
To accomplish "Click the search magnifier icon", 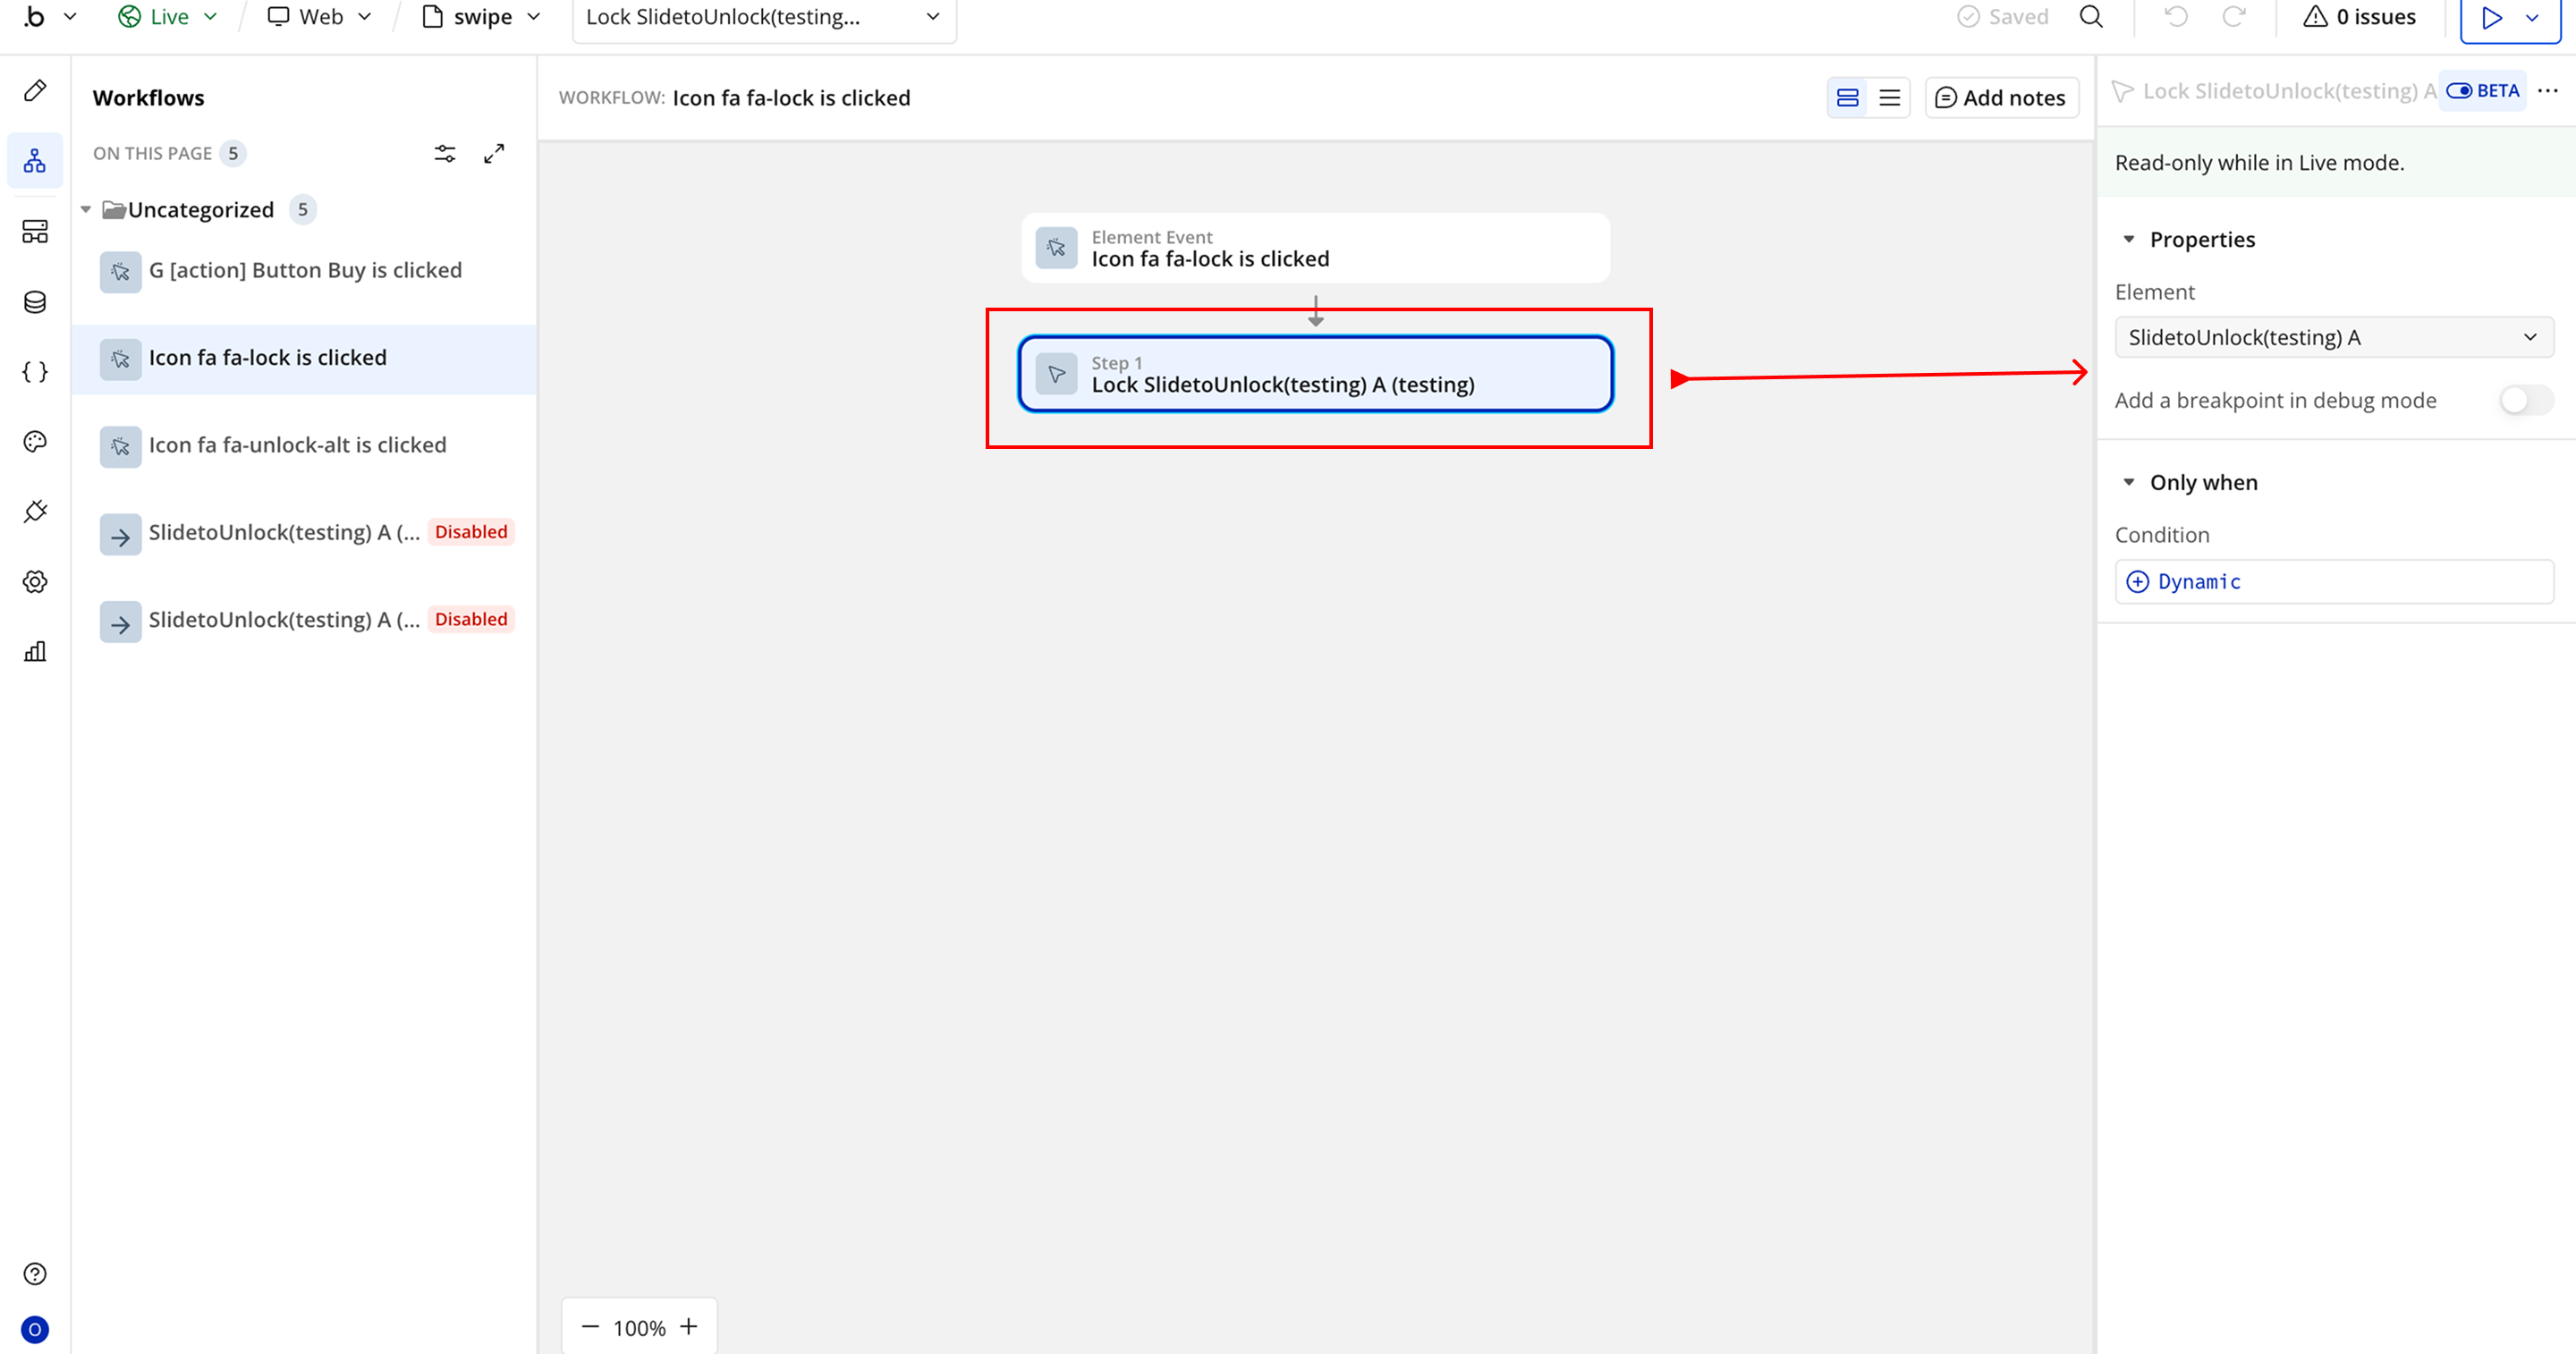I will tap(2091, 17).
